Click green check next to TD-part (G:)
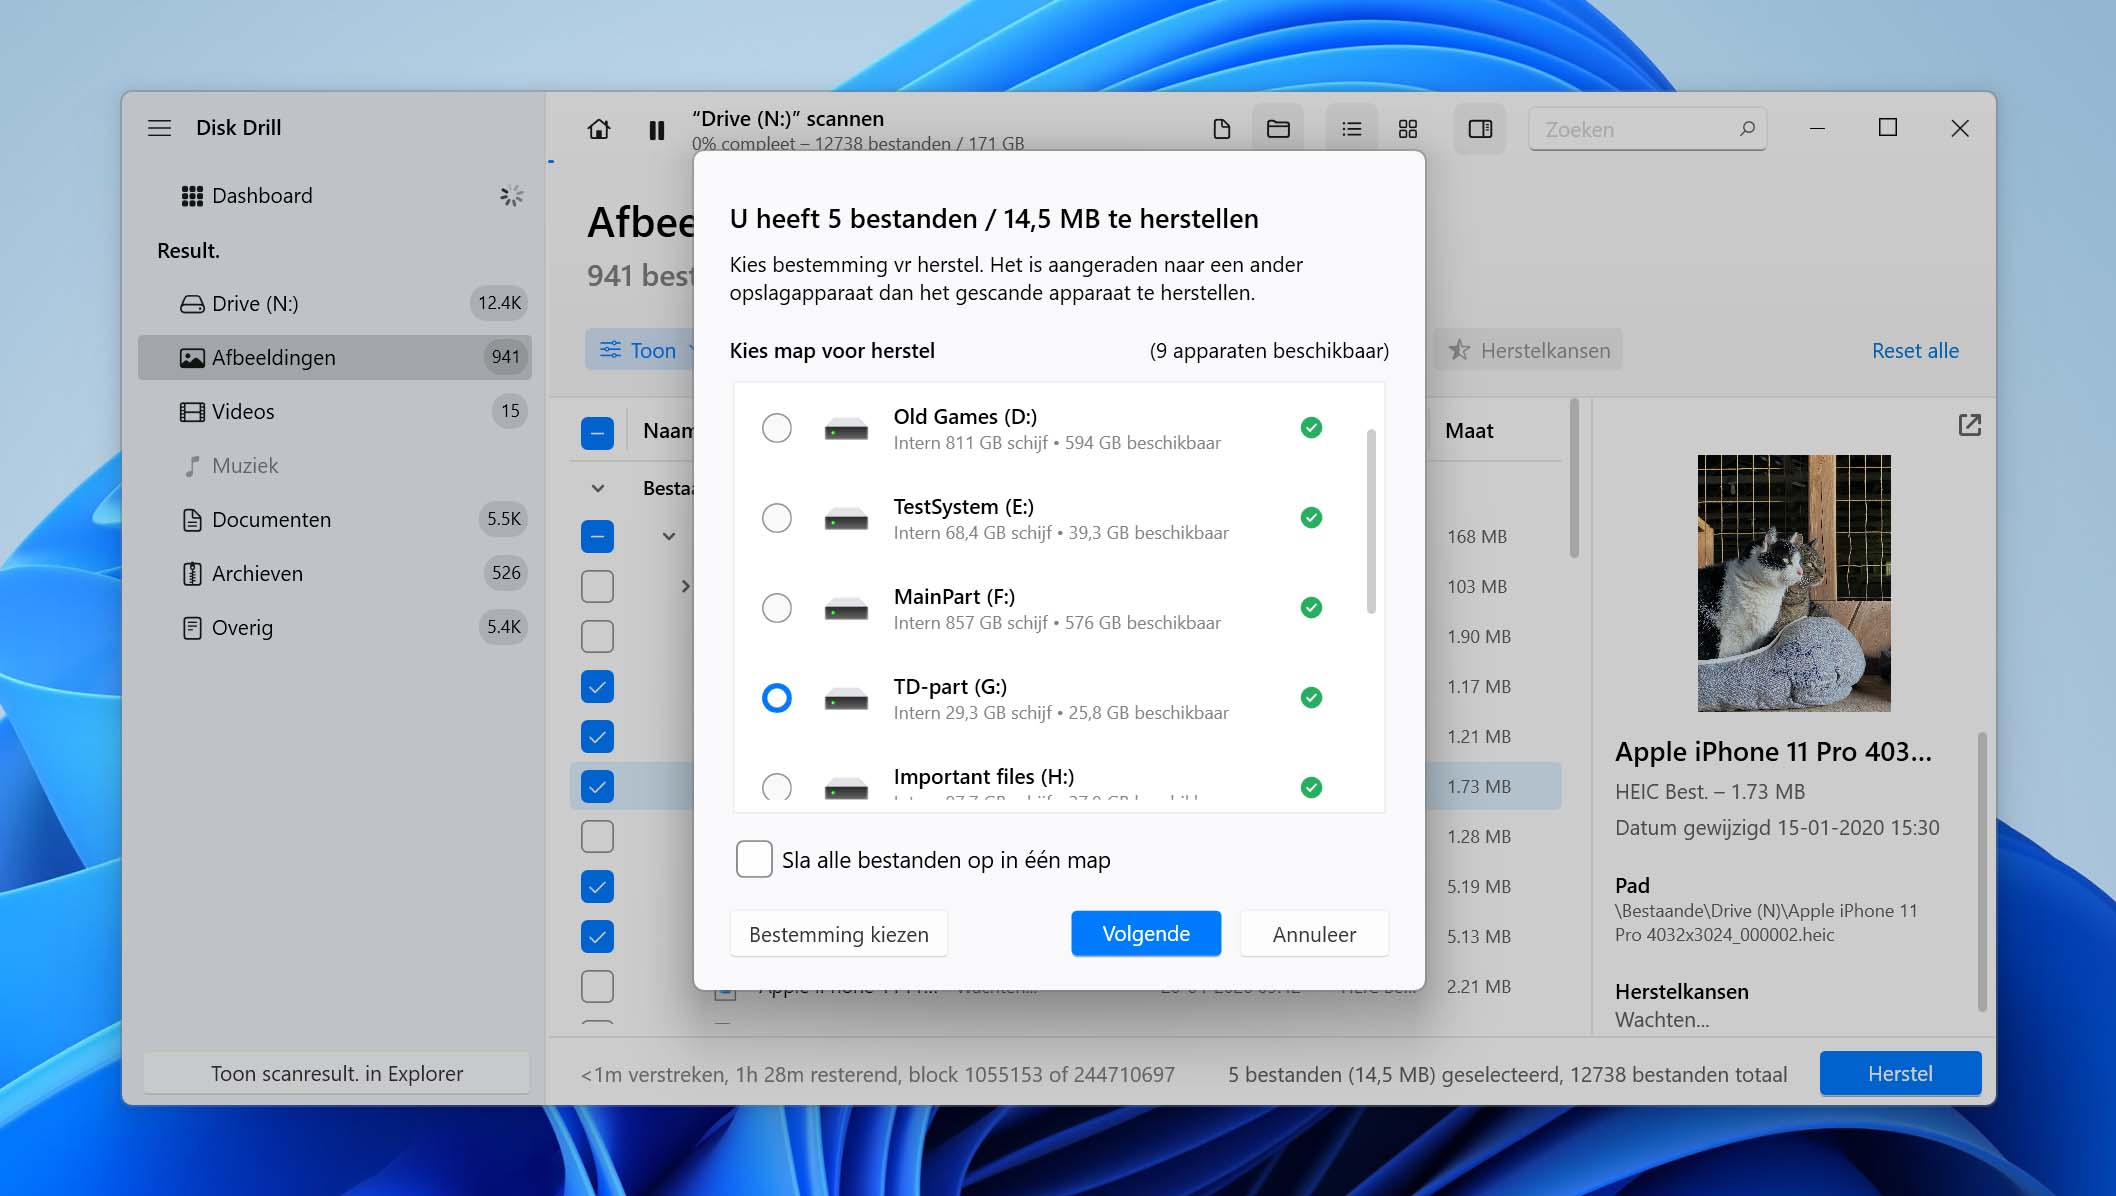 [1311, 698]
